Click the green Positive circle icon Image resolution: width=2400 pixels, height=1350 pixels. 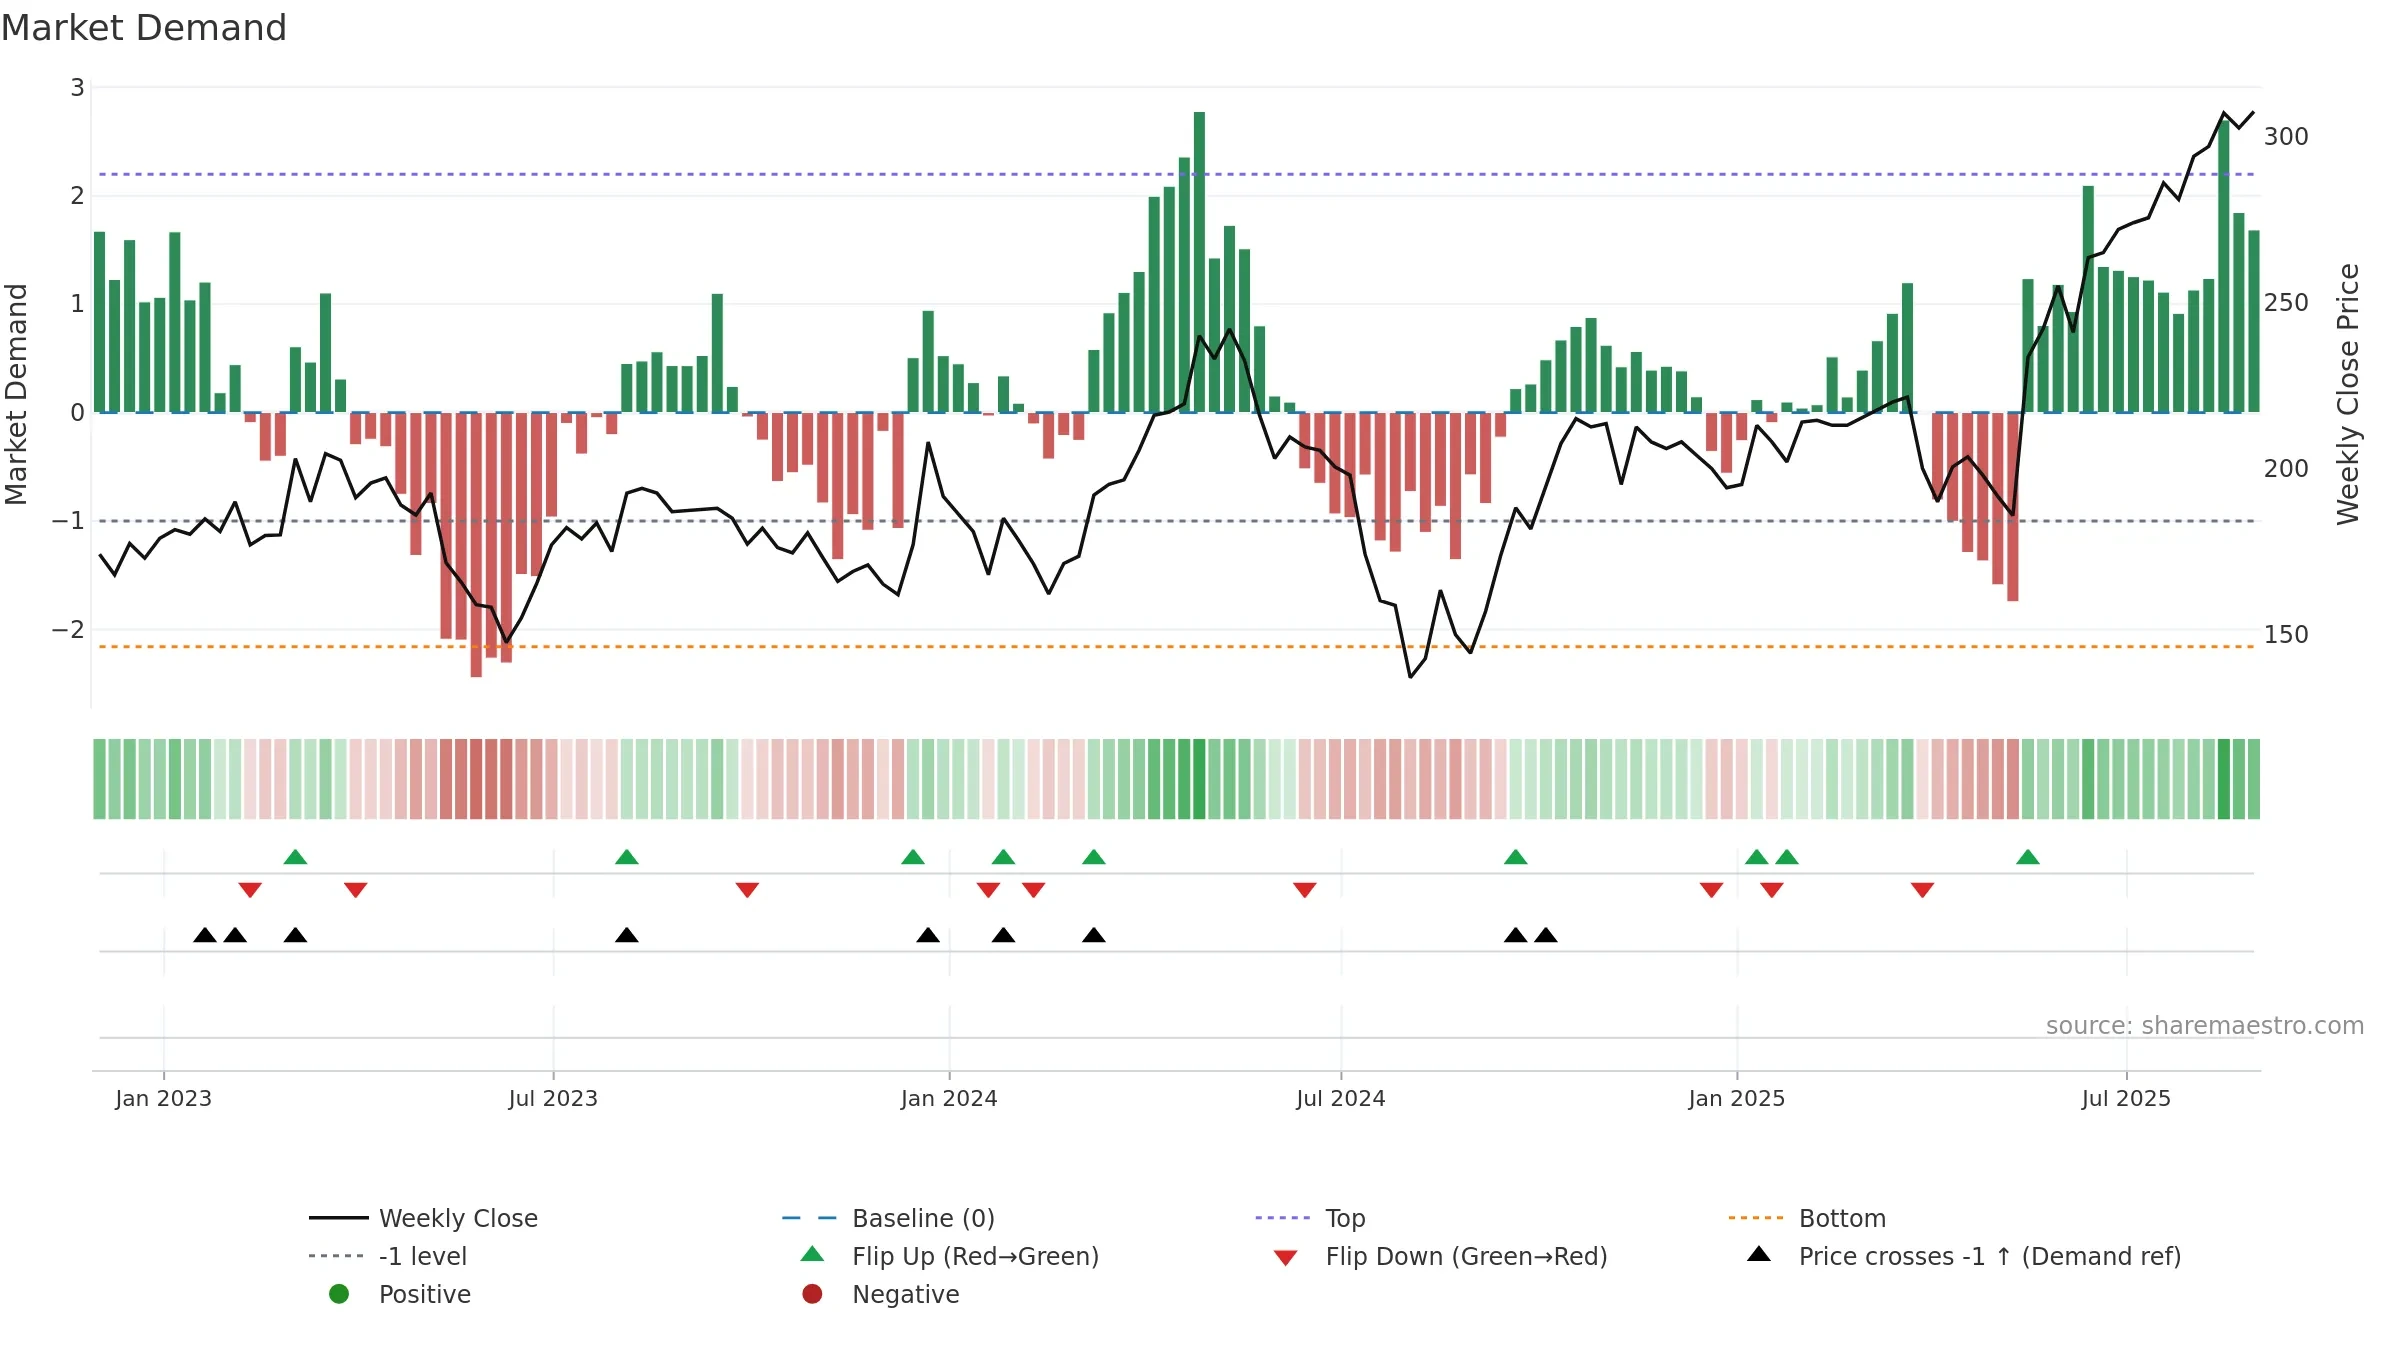339,1294
